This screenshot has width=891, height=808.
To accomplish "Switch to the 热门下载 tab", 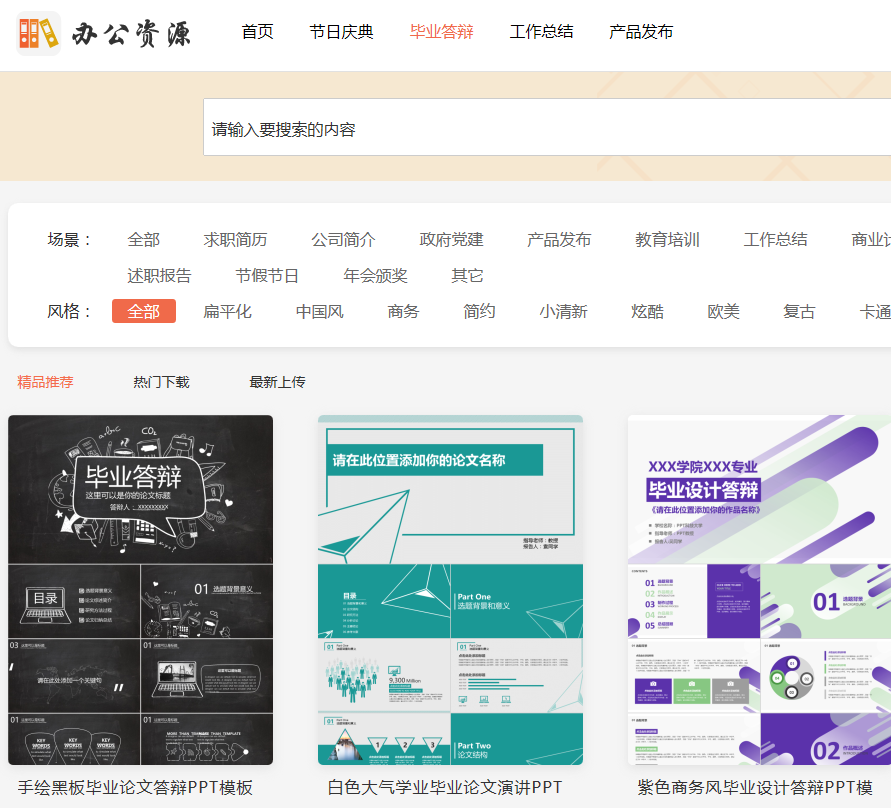I will 161,382.
